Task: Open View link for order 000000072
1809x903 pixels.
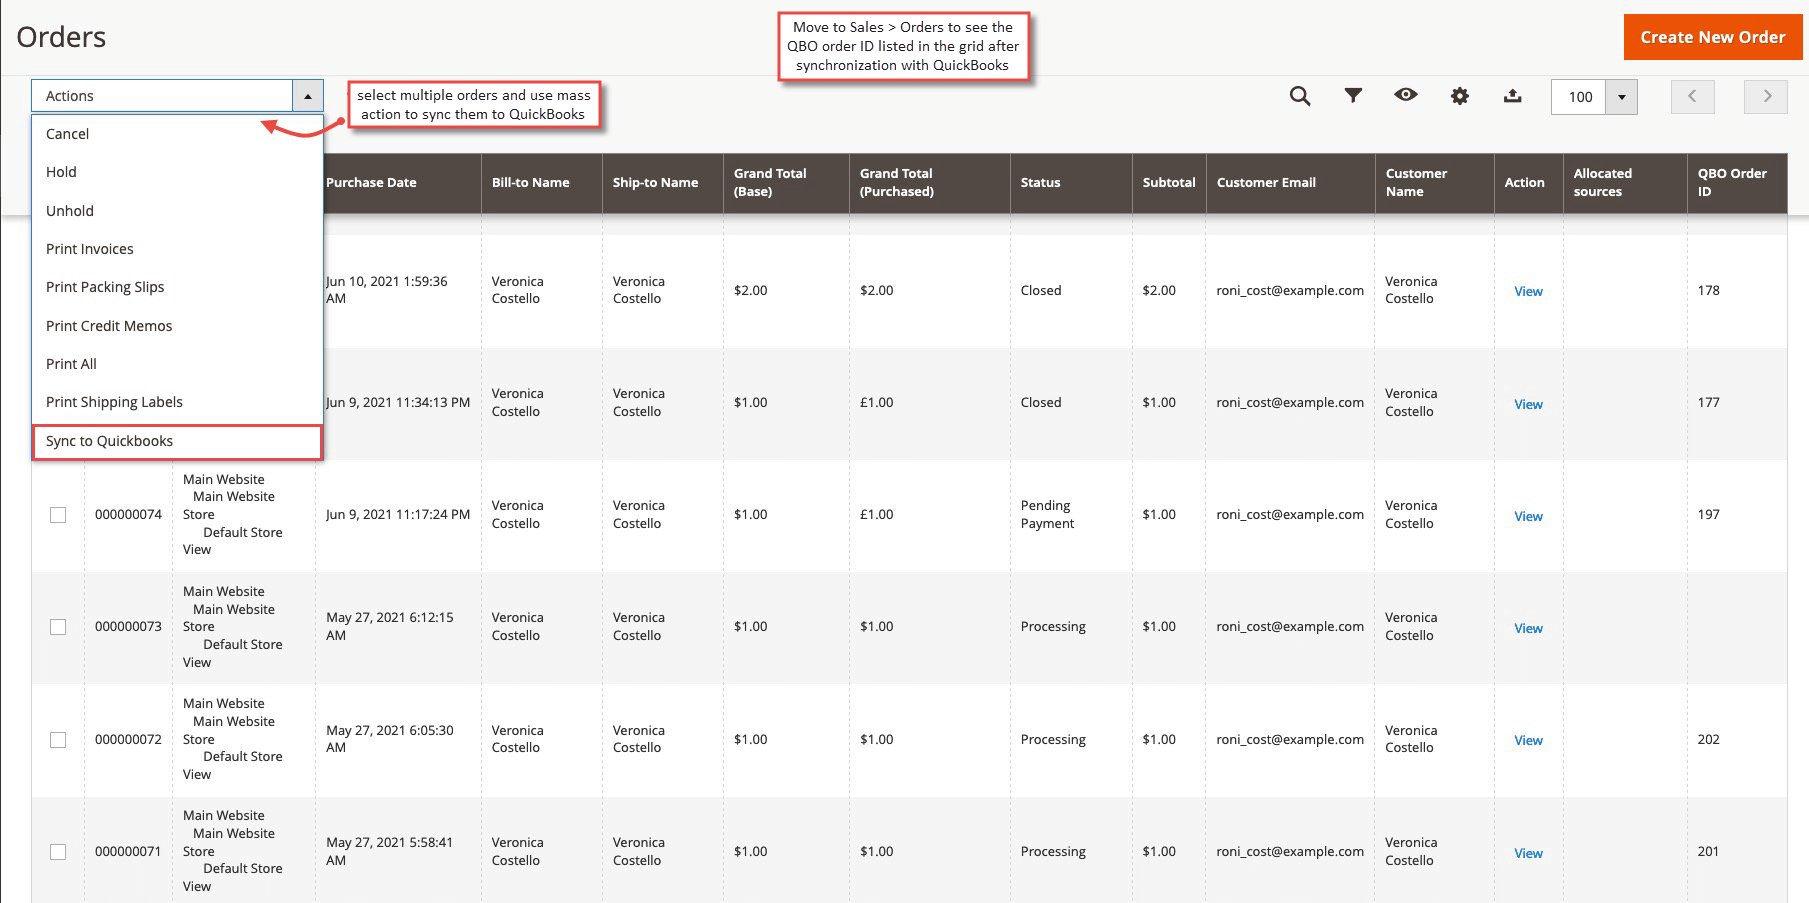Action: pyautogui.click(x=1528, y=740)
